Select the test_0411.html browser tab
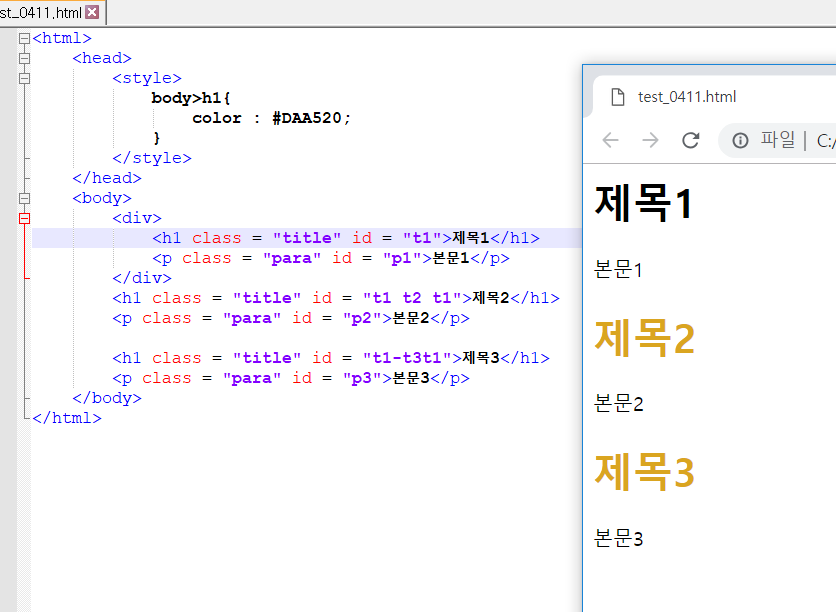 coord(714,96)
